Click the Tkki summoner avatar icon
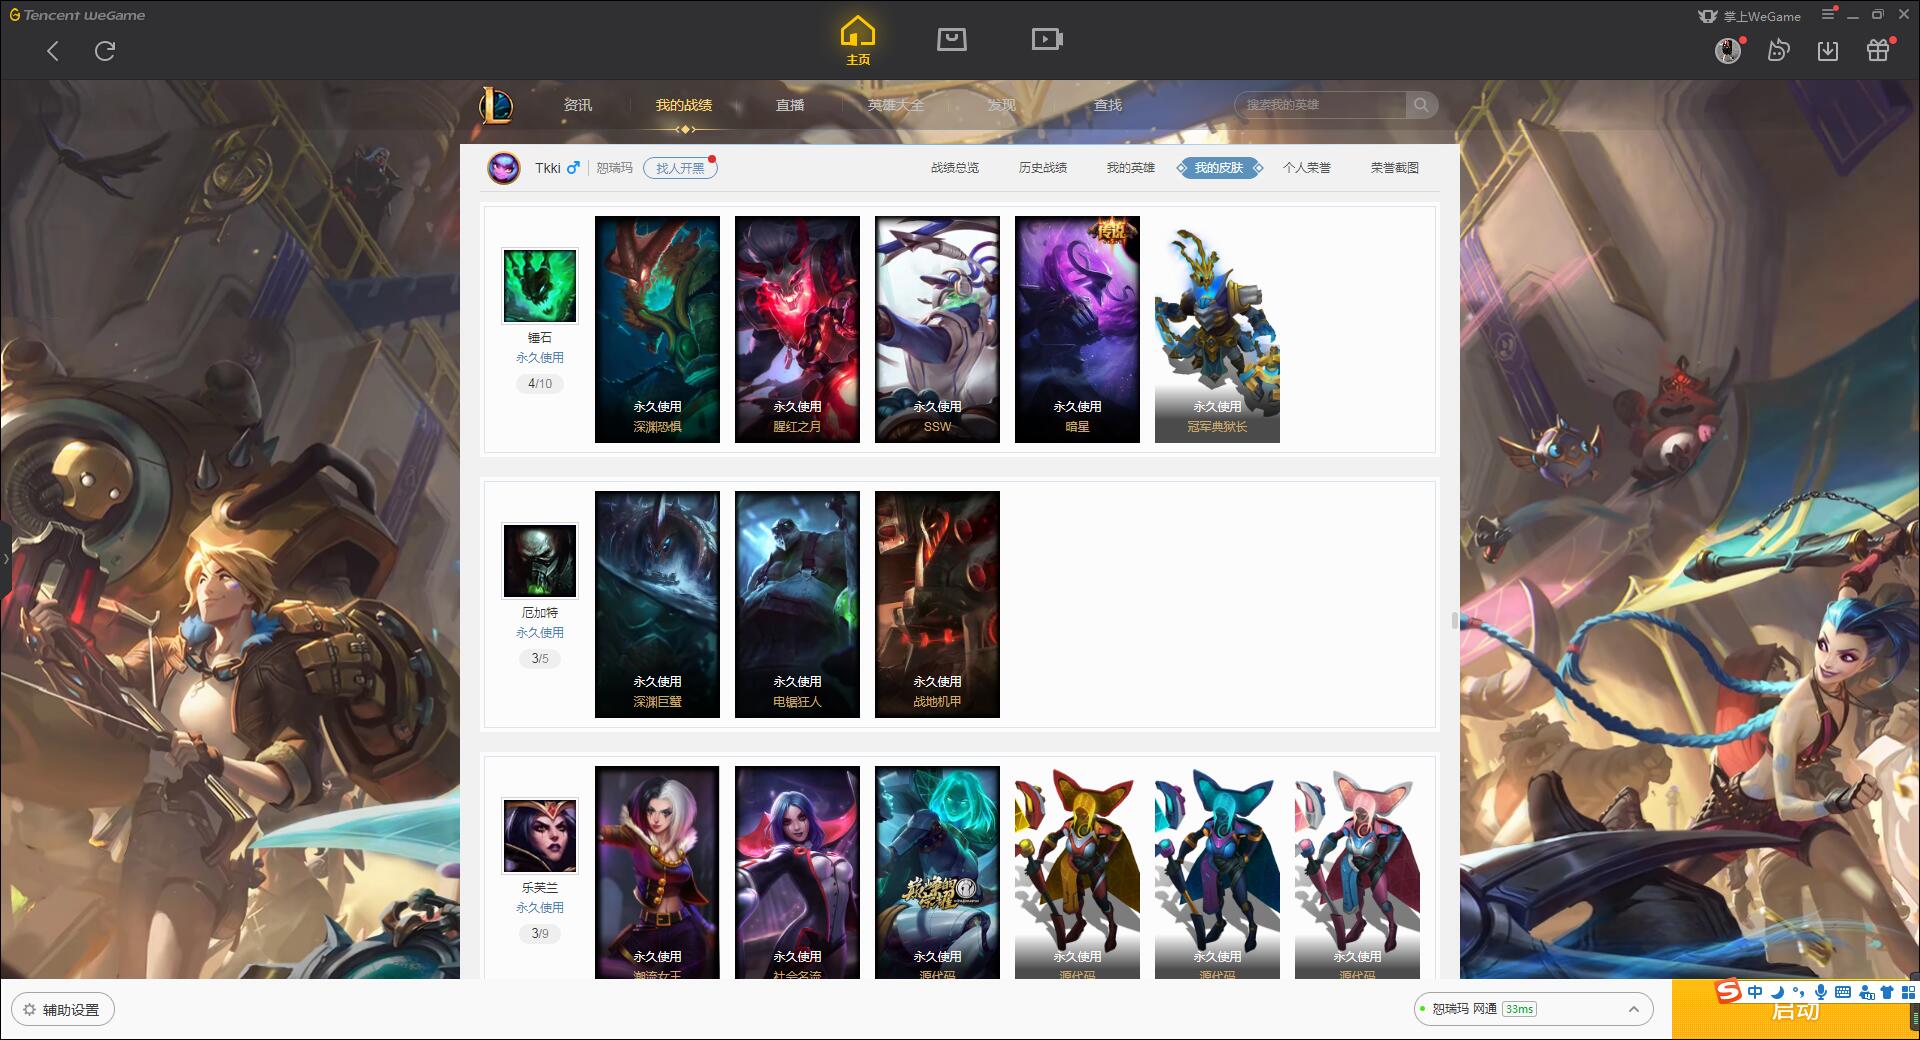The image size is (1920, 1040). coord(504,168)
